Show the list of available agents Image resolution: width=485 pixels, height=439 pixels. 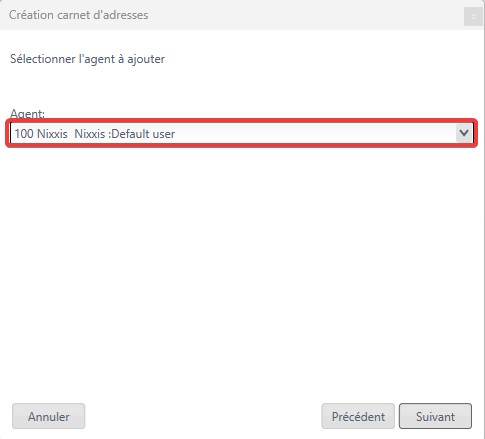click(x=464, y=133)
